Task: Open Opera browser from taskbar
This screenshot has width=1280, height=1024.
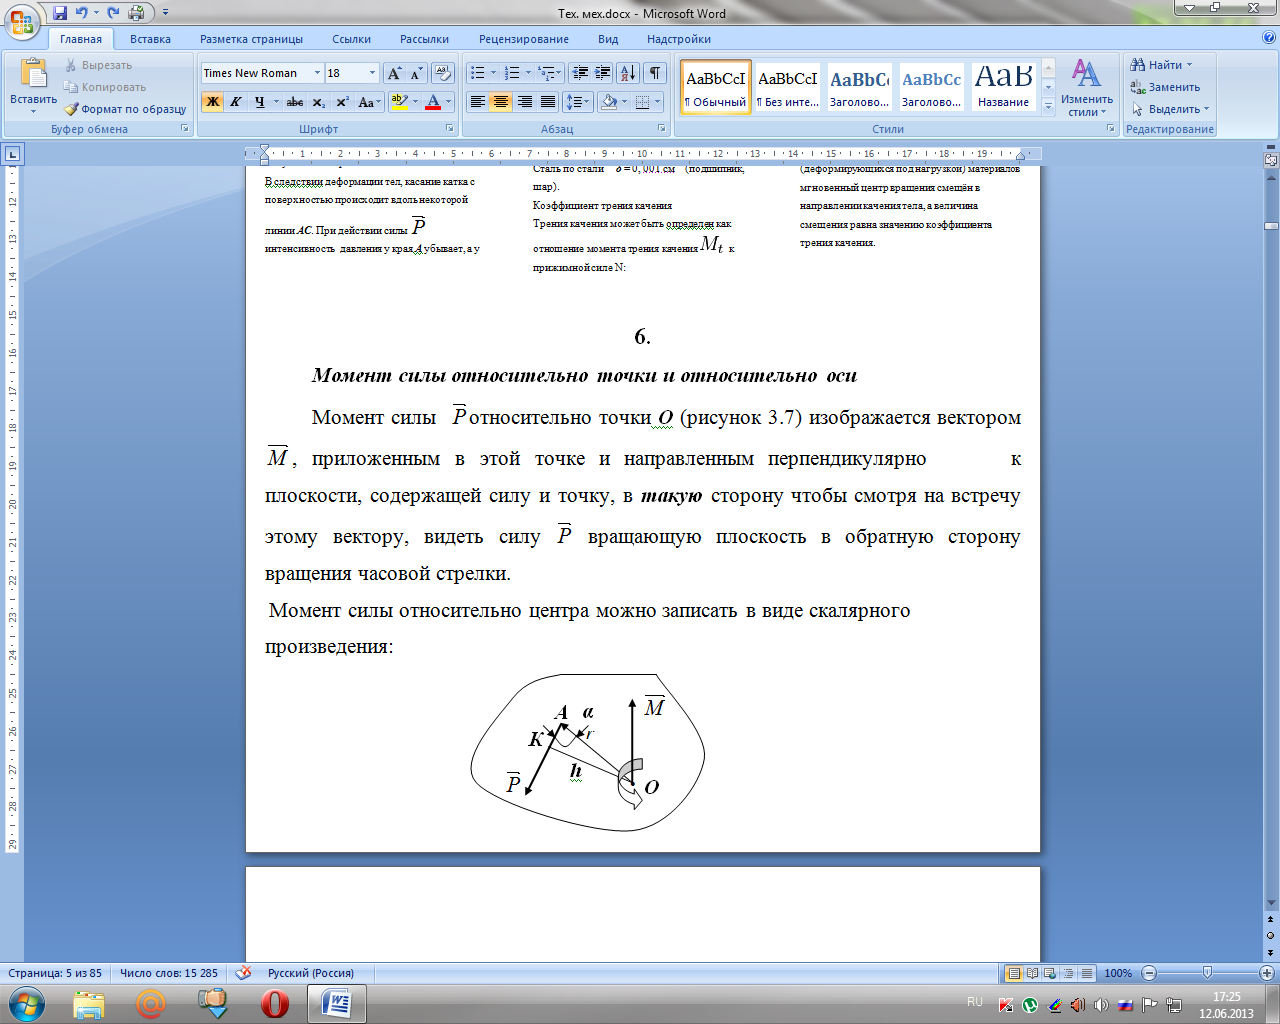Action: [x=274, y=1003]
